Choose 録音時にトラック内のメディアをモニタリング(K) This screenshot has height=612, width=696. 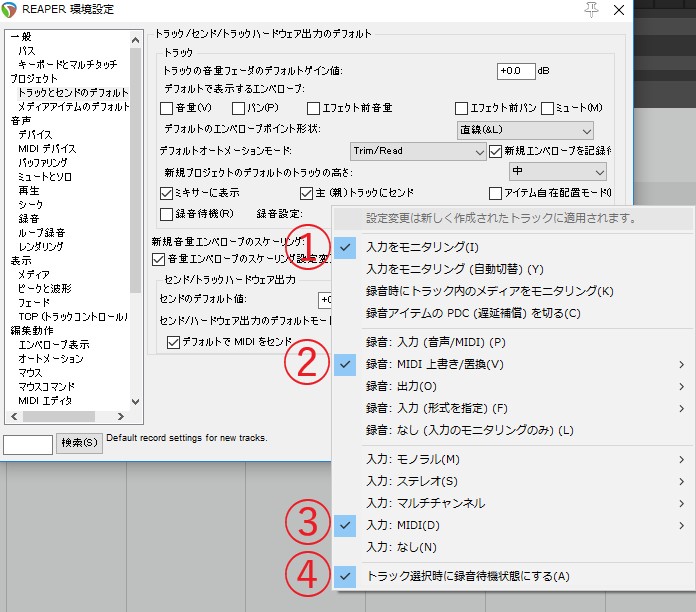pyautogui.click(x=514, y=291)
